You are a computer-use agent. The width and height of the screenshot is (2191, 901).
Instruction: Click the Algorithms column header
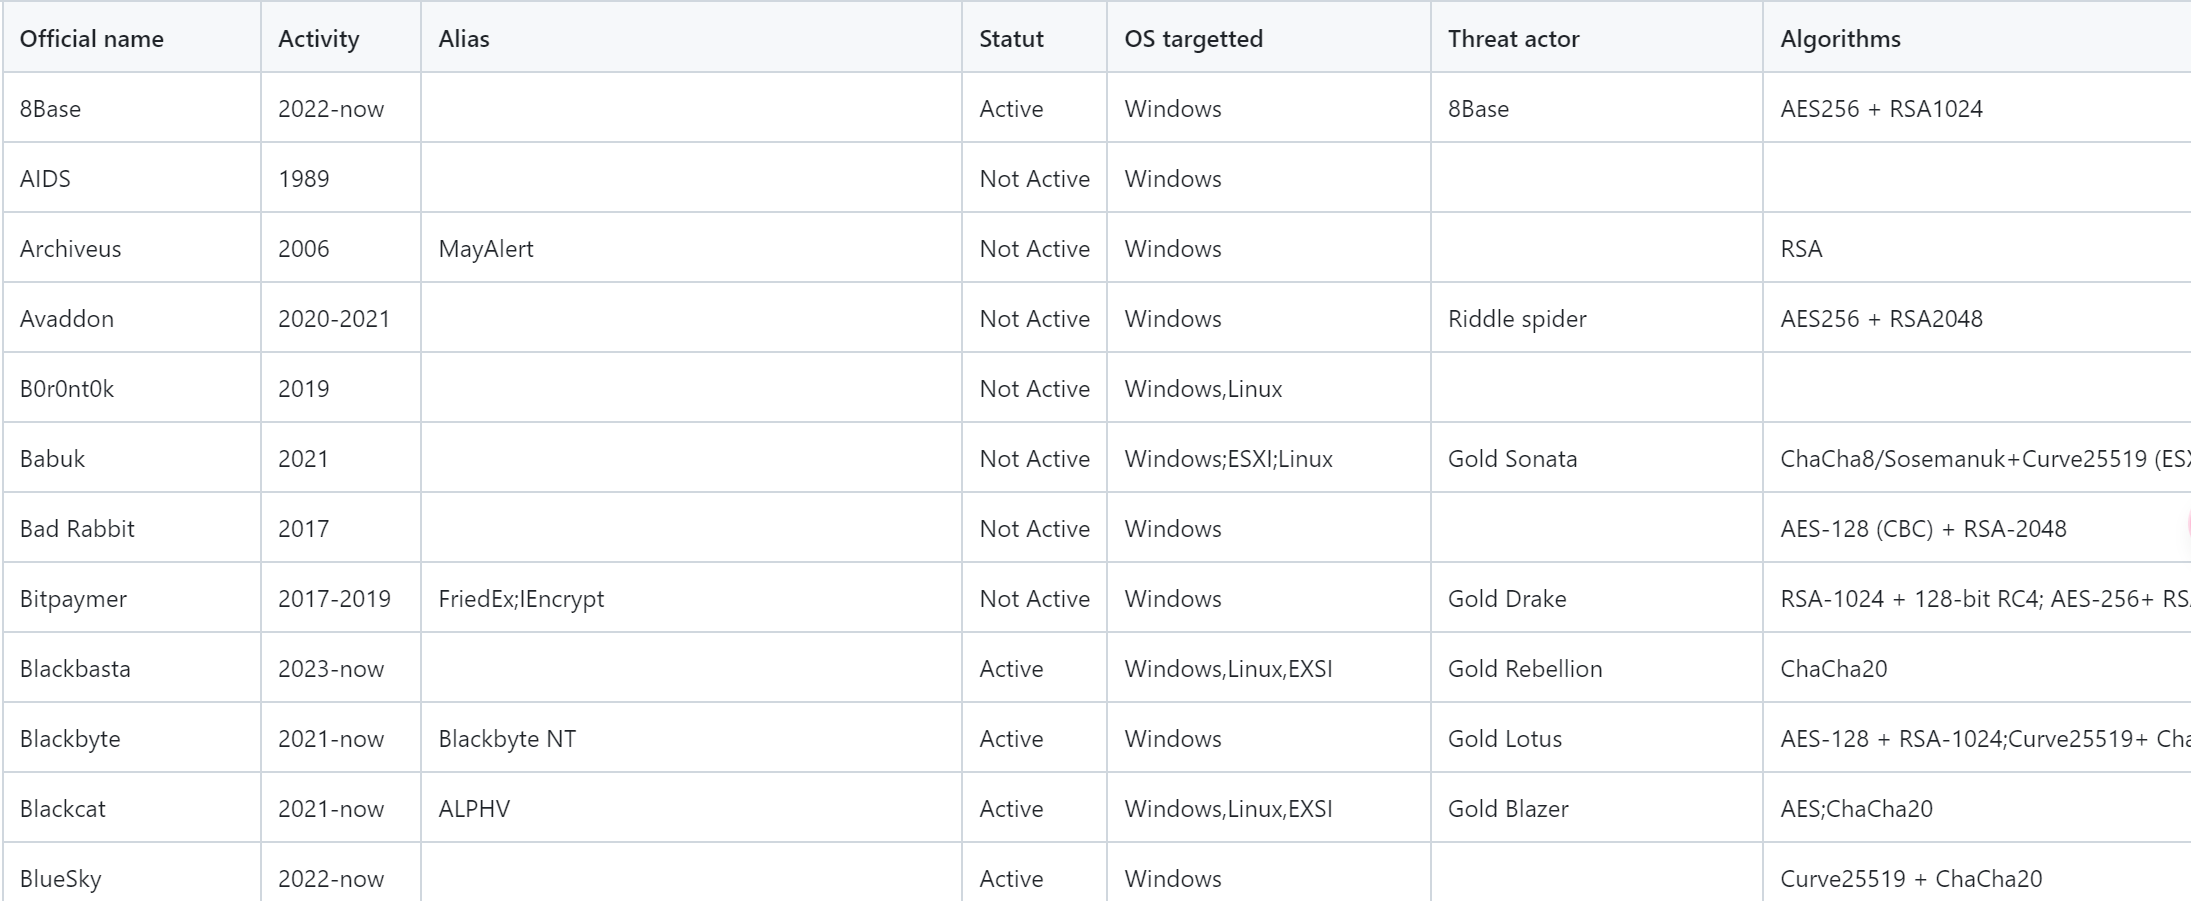coord(1840,39)
